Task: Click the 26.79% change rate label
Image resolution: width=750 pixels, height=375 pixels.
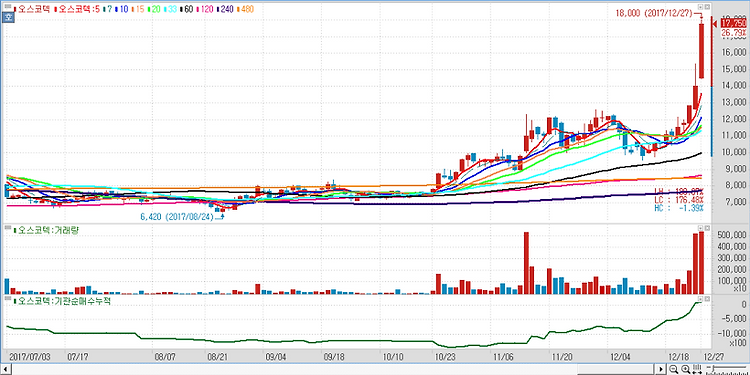Action: [x=733, y=33]
